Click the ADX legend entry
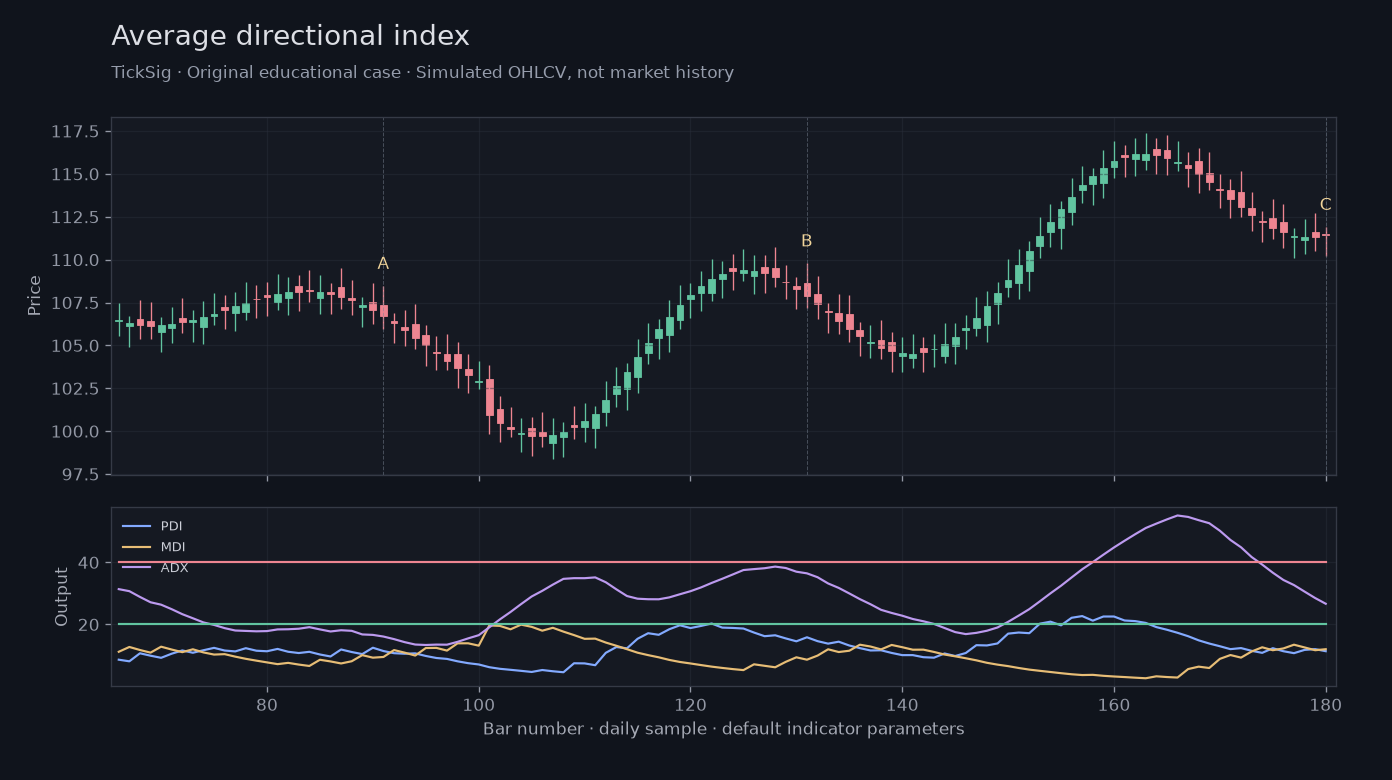 click(154, 568)
